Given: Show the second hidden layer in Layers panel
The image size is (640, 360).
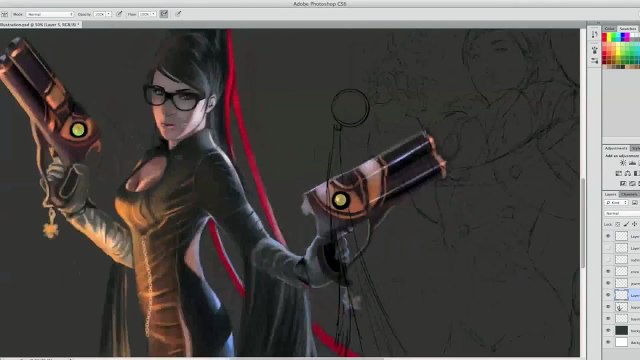Looking at the screenshot, I should tap(608, 248).
